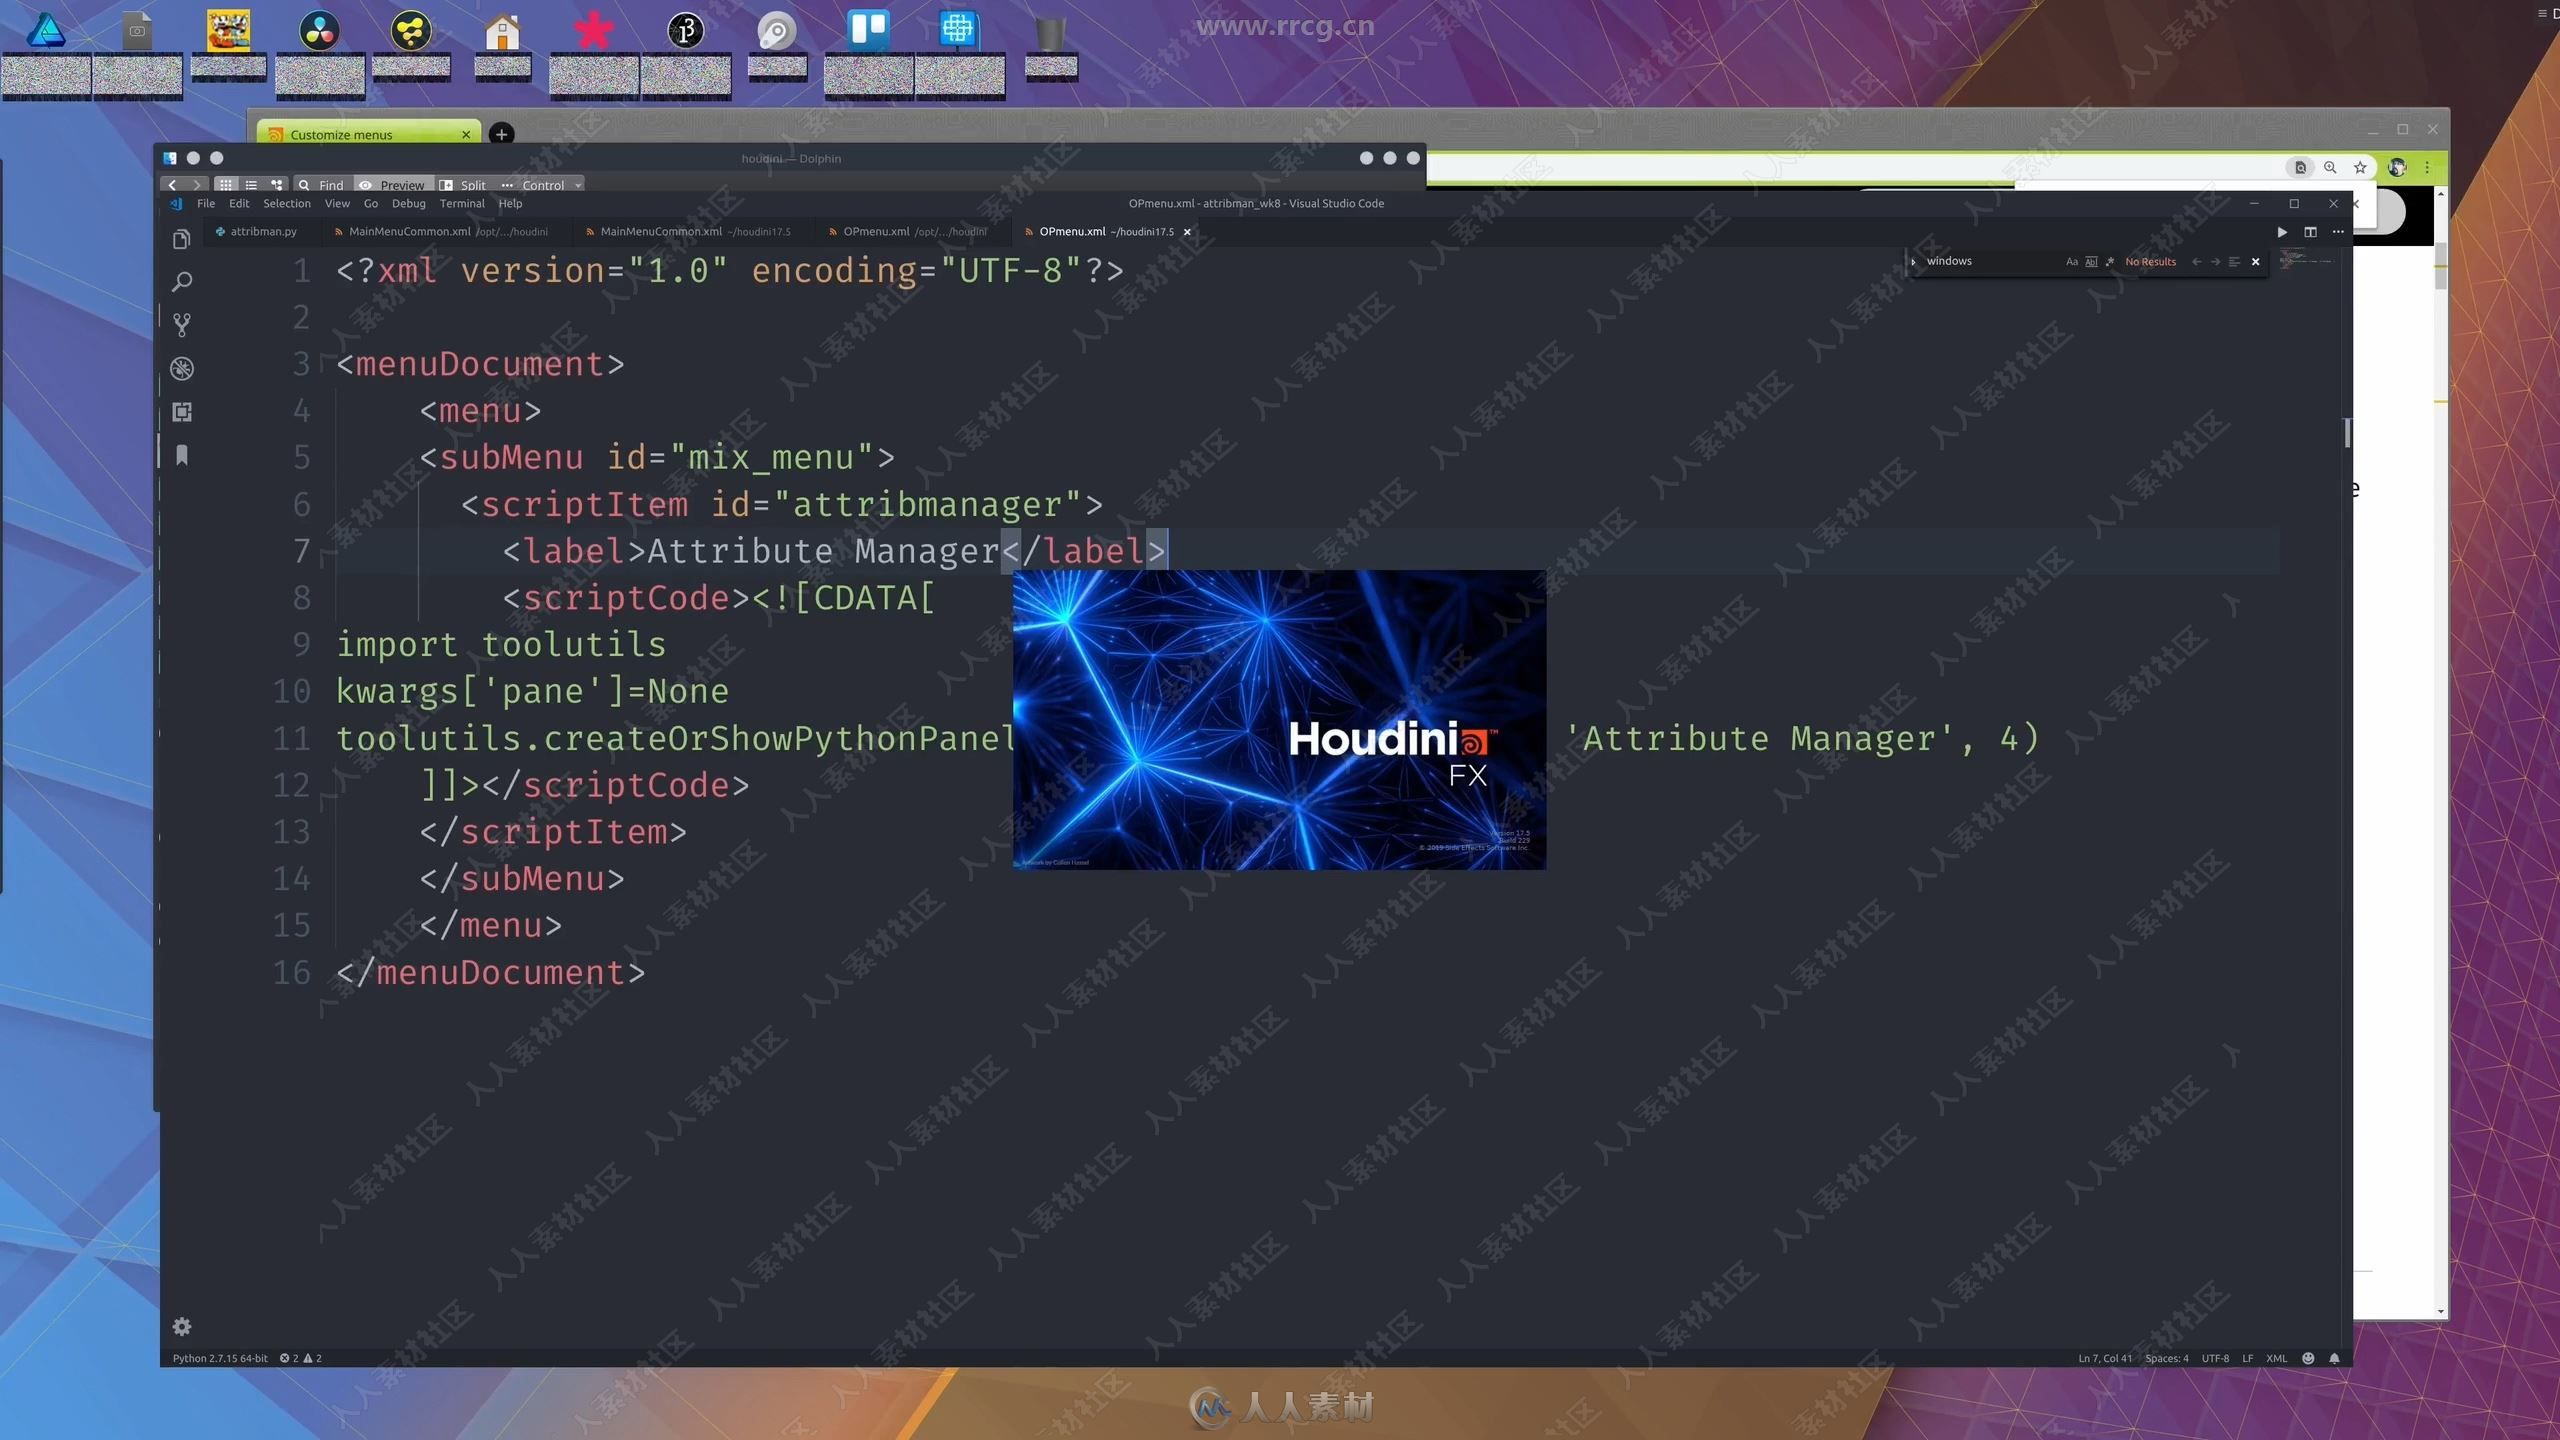Change the LF end-of-line sequence
The image size is (2560, 1440).
[x=2247, y=1358]
